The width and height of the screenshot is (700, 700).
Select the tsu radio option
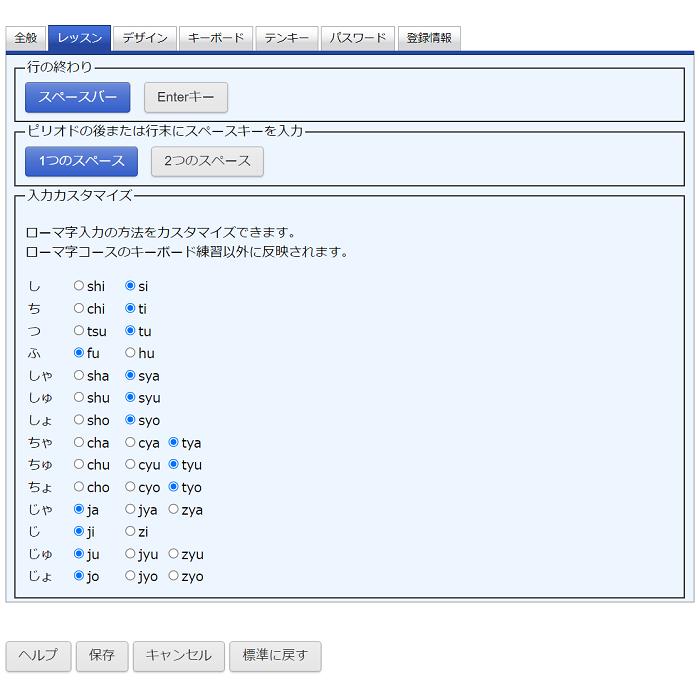coord(79,330)
